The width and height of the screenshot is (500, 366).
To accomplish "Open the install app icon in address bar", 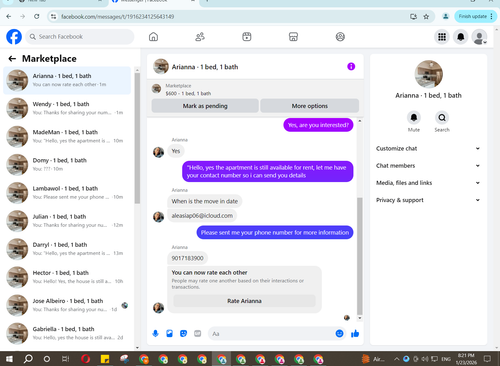I will (413, 16).
